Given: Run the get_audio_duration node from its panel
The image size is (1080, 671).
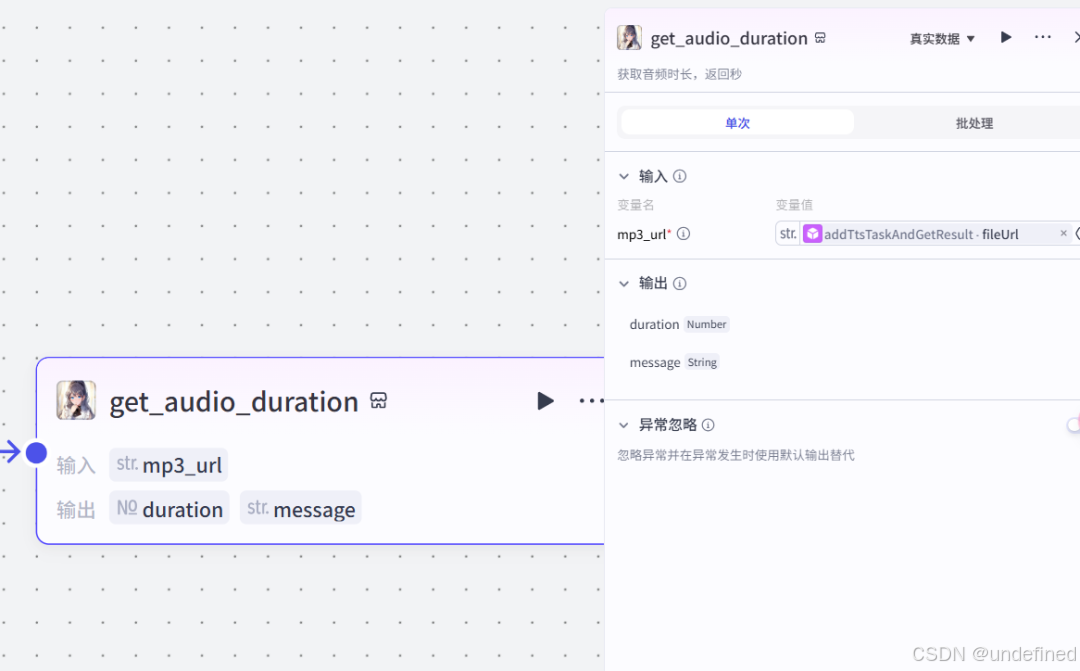Looking at the screenshot, I should tap(1005, 37).
